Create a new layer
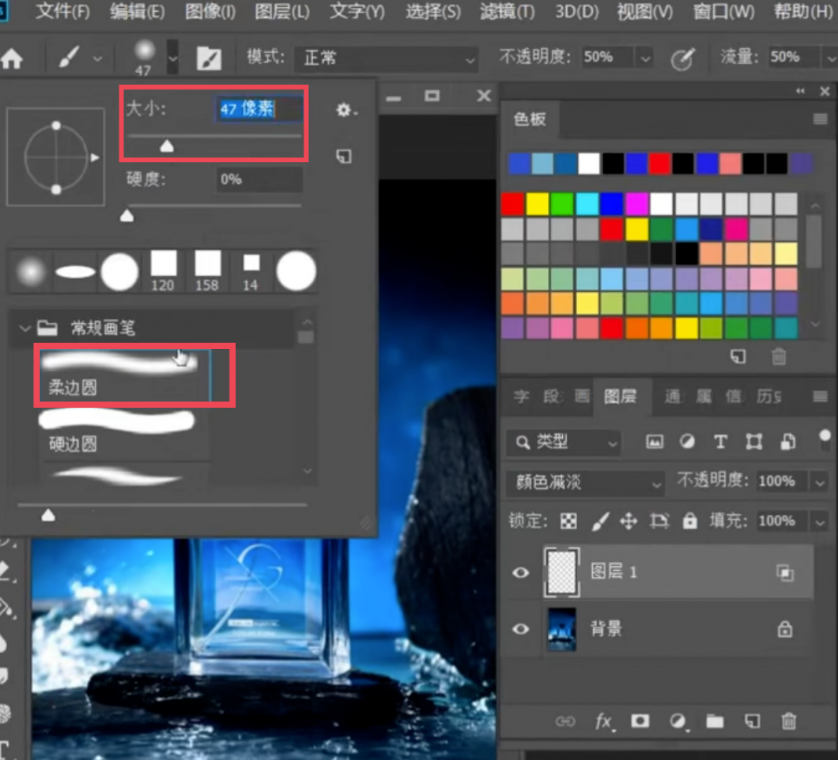Screen dimensions: 838x760 (x=752, y=722)
